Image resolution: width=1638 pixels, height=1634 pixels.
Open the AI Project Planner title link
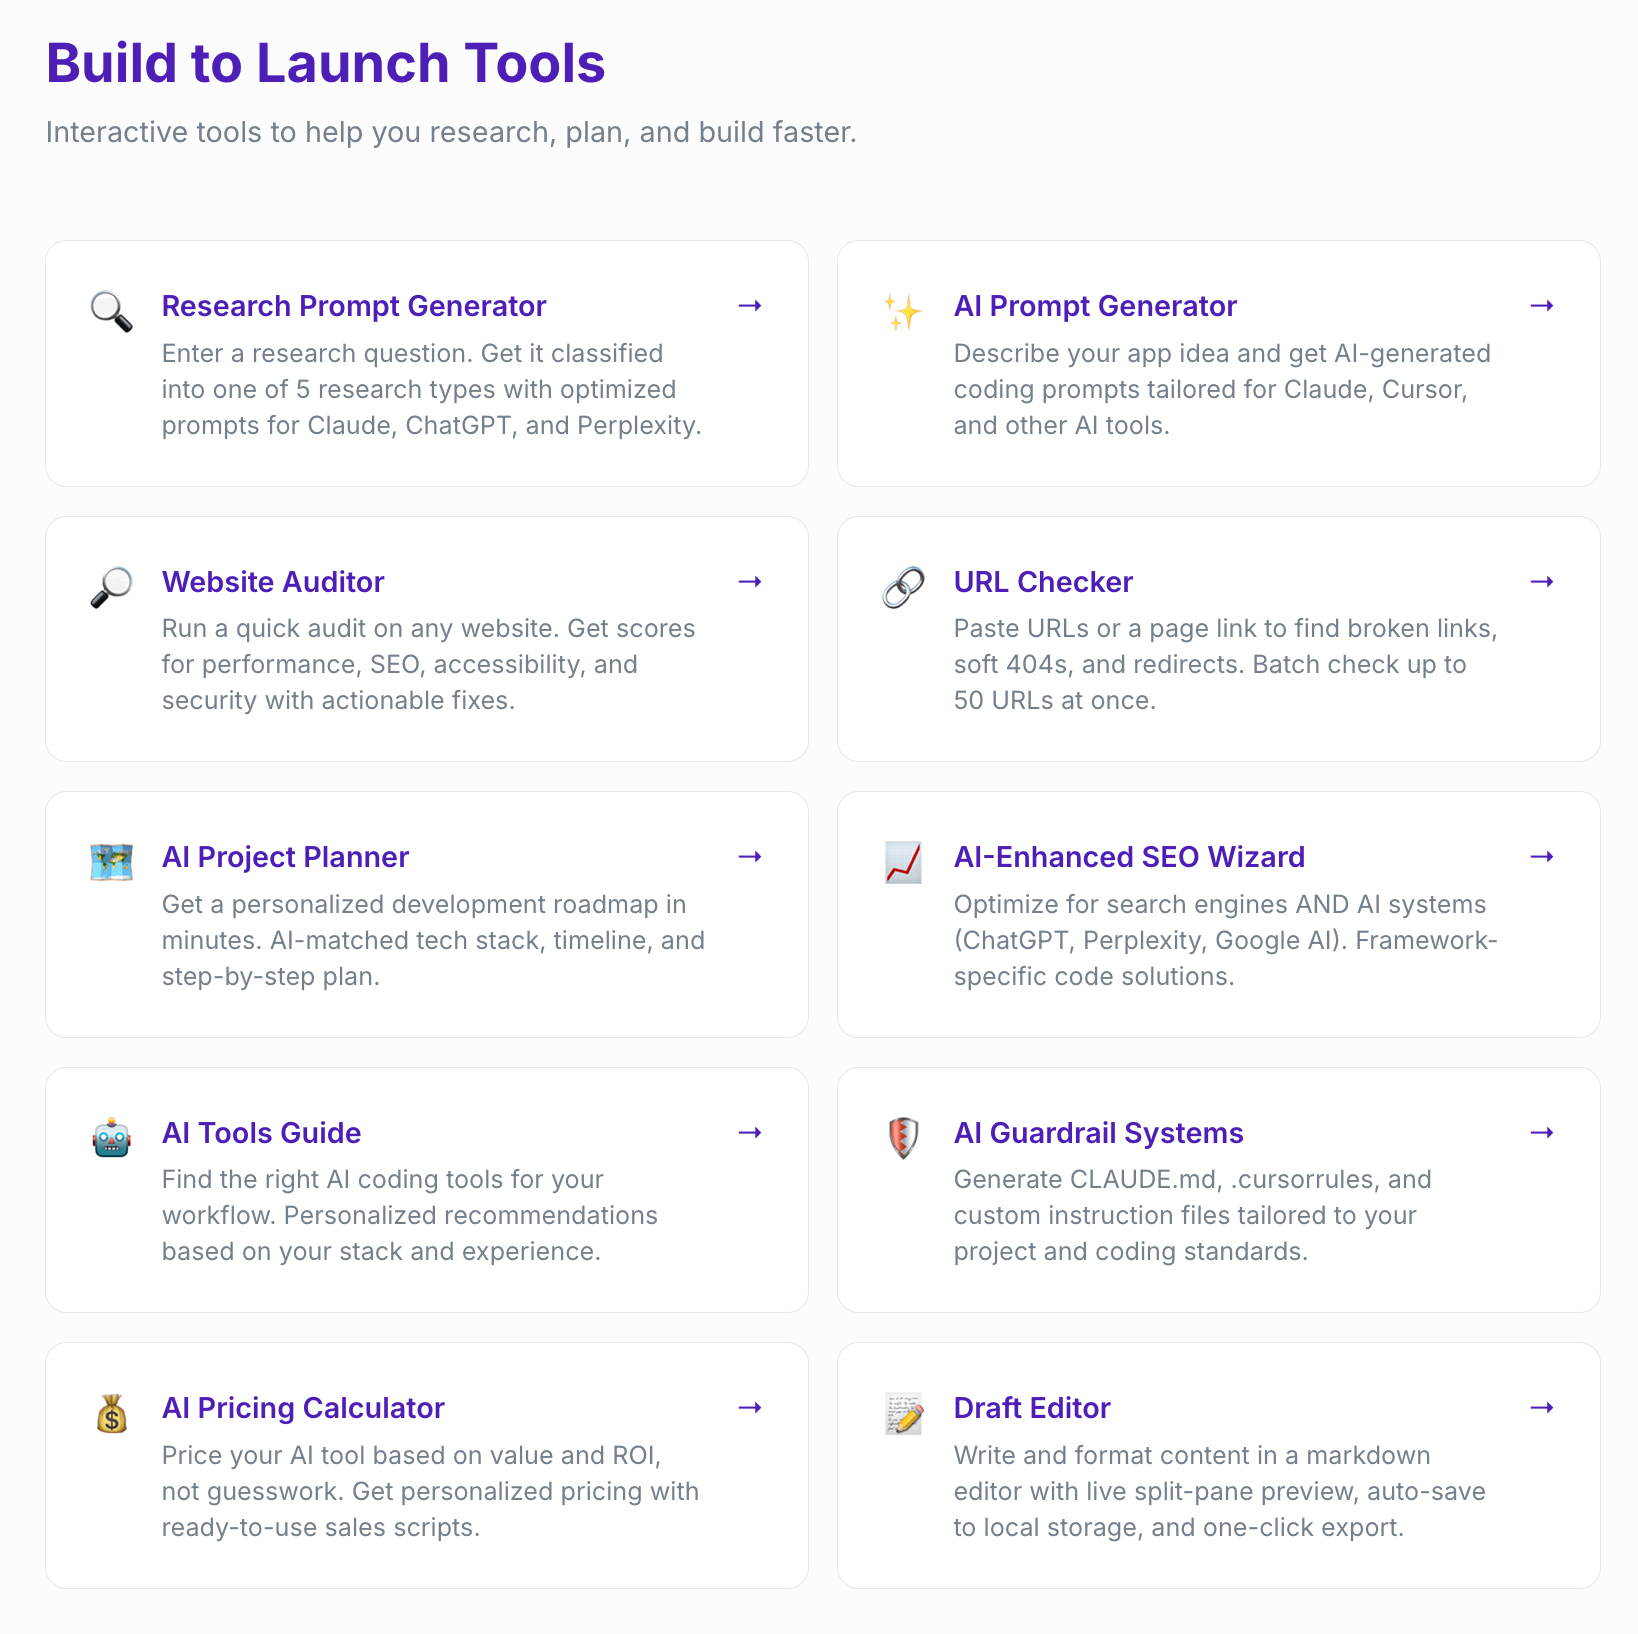tap(285, 857)
